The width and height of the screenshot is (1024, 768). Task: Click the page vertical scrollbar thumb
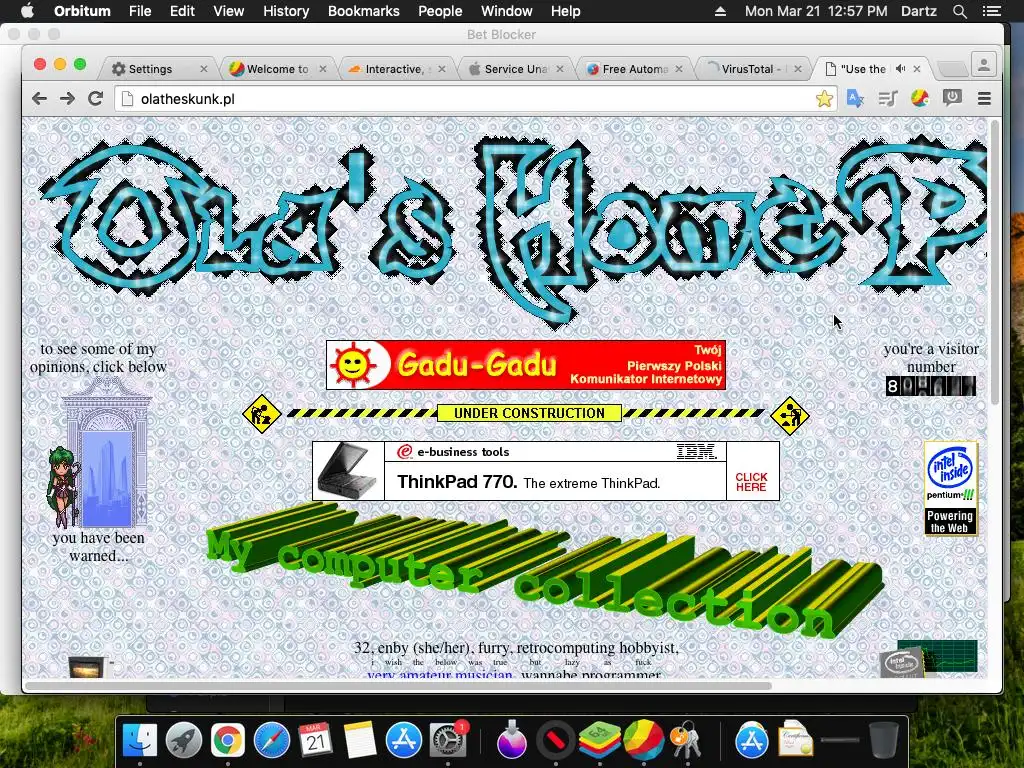[995, 261]
